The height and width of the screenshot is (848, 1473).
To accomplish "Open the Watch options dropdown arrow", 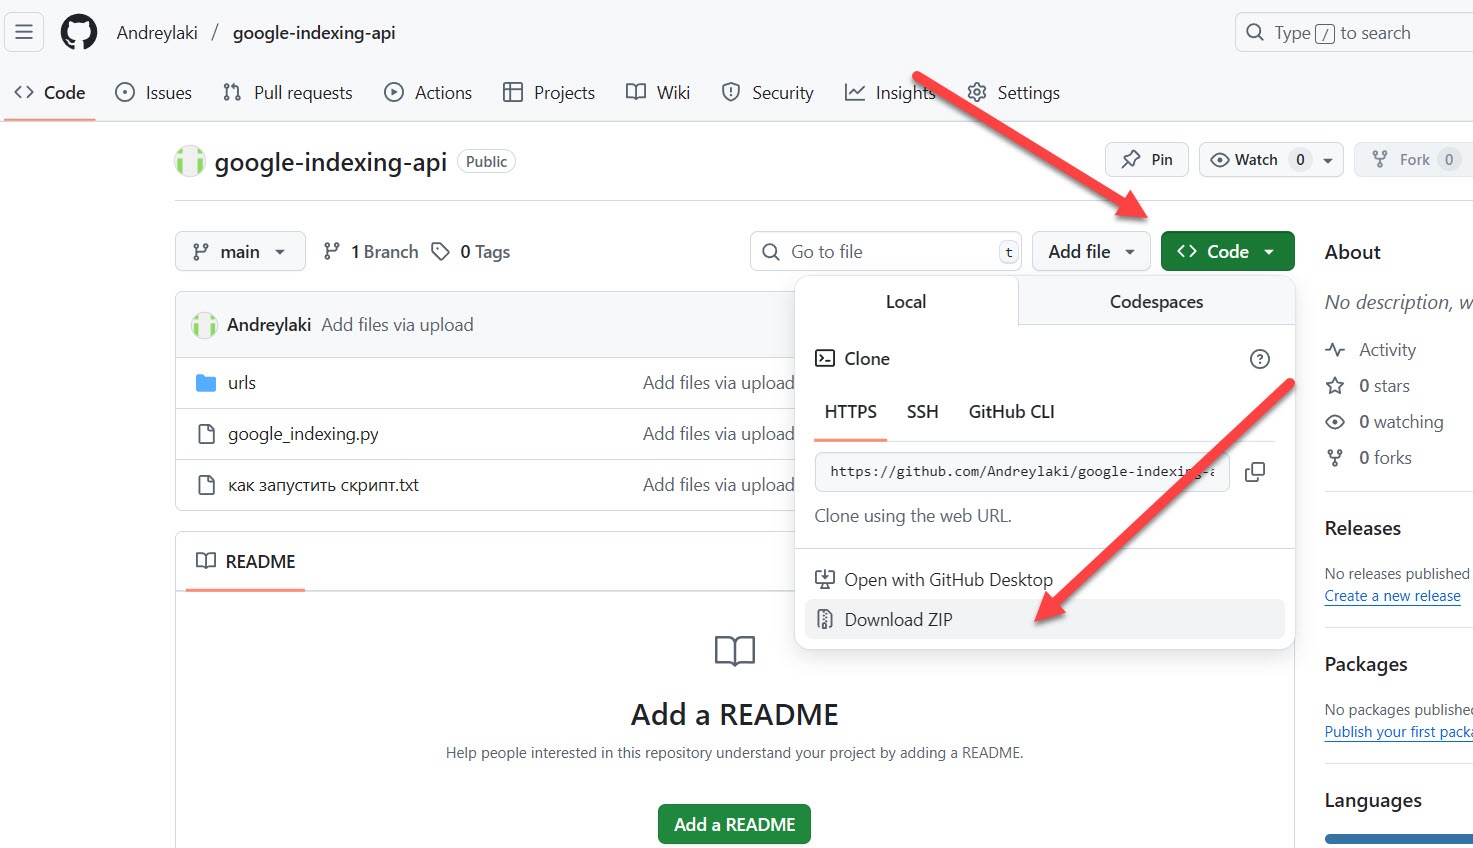I will click(x=1328, y=160).
